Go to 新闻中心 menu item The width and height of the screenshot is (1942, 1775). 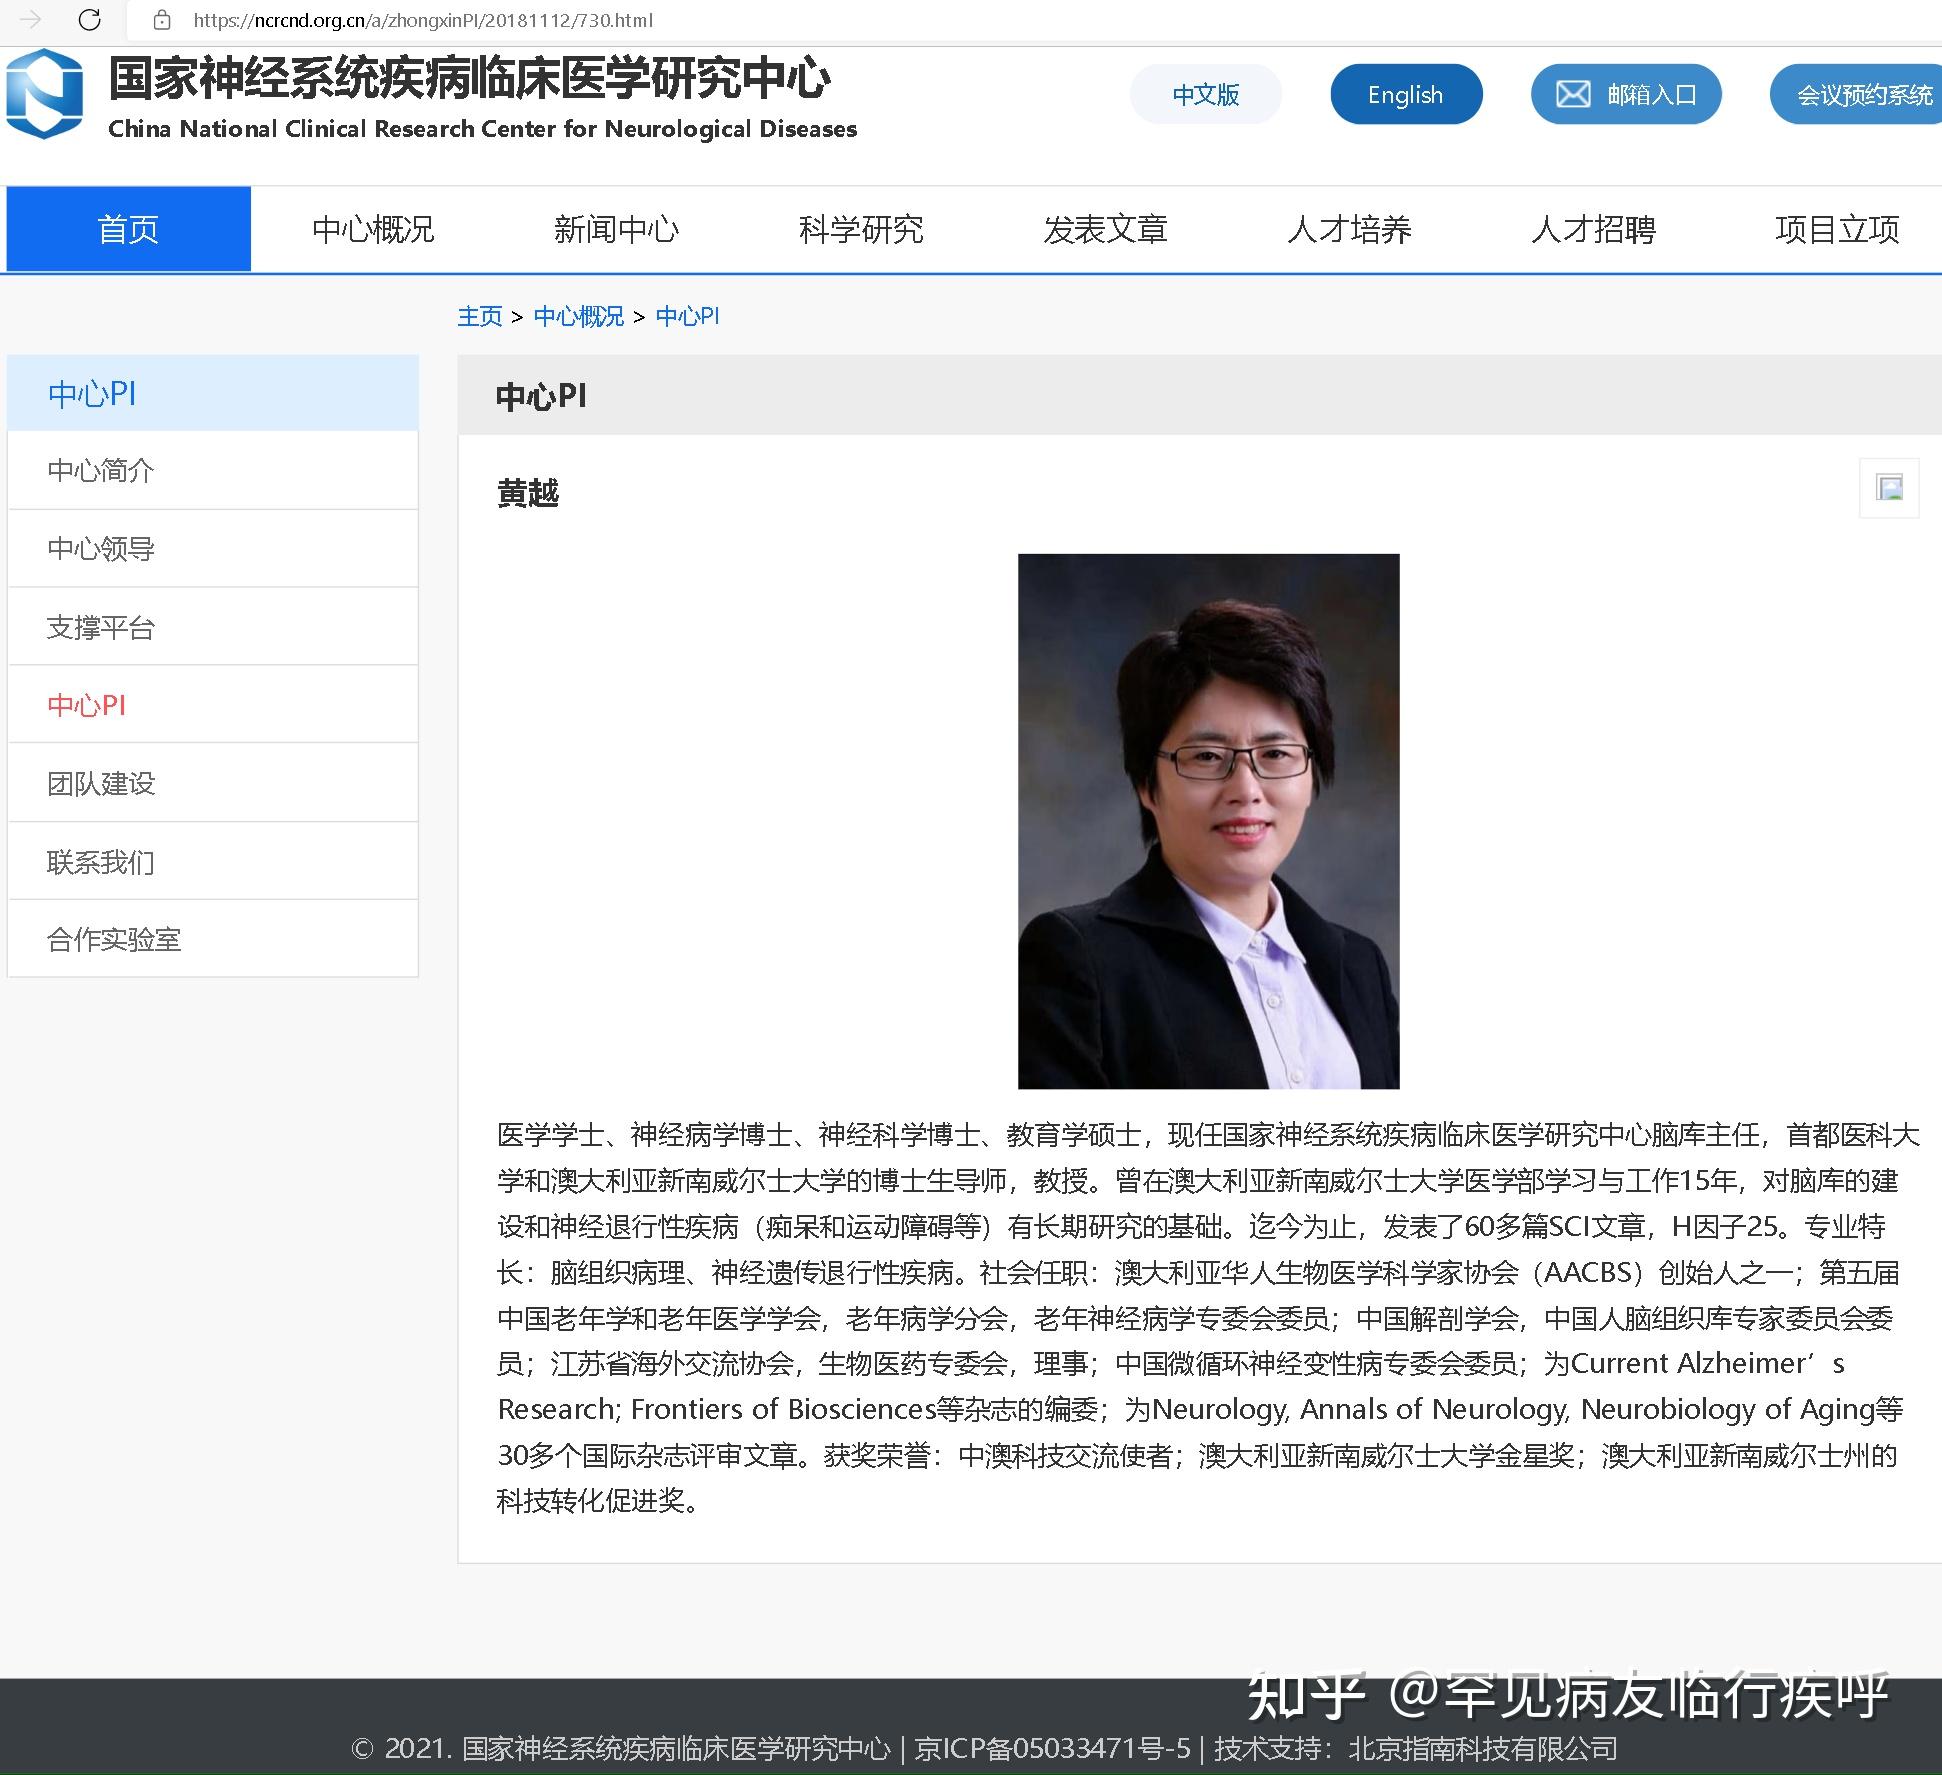click(x=616, y=229)
